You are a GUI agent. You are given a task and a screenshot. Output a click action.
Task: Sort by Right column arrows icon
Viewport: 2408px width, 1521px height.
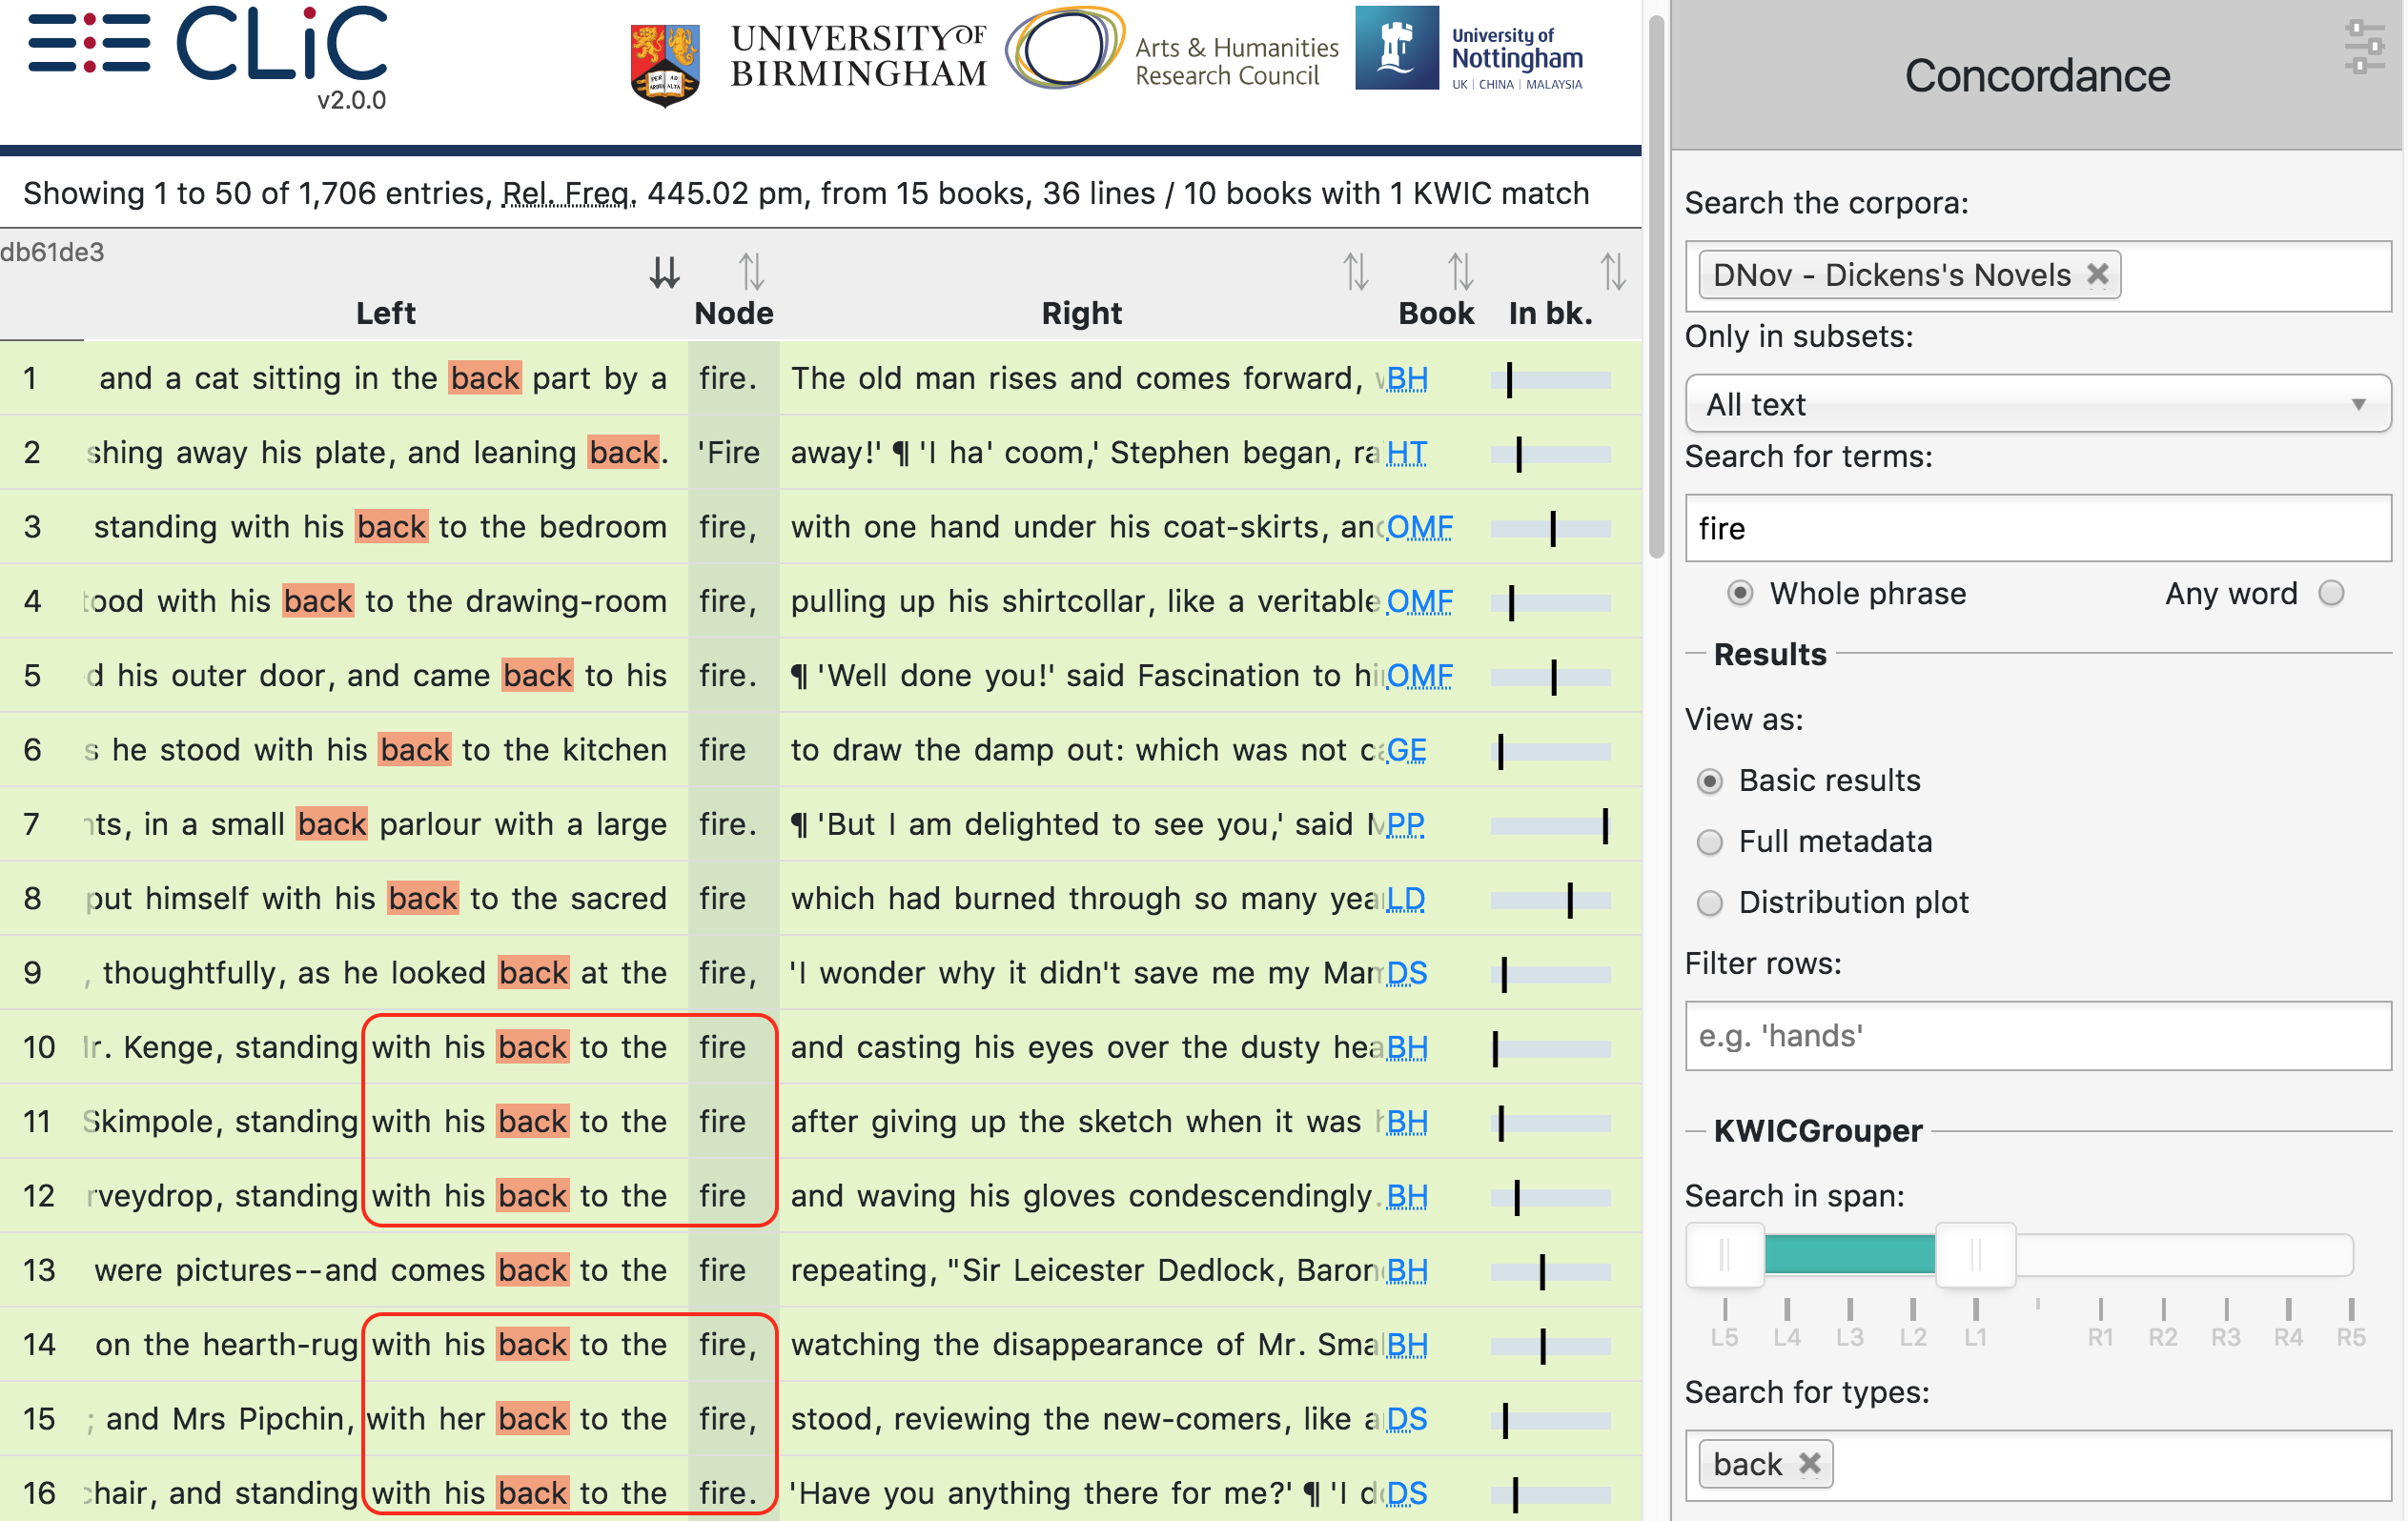[1355, 271]
